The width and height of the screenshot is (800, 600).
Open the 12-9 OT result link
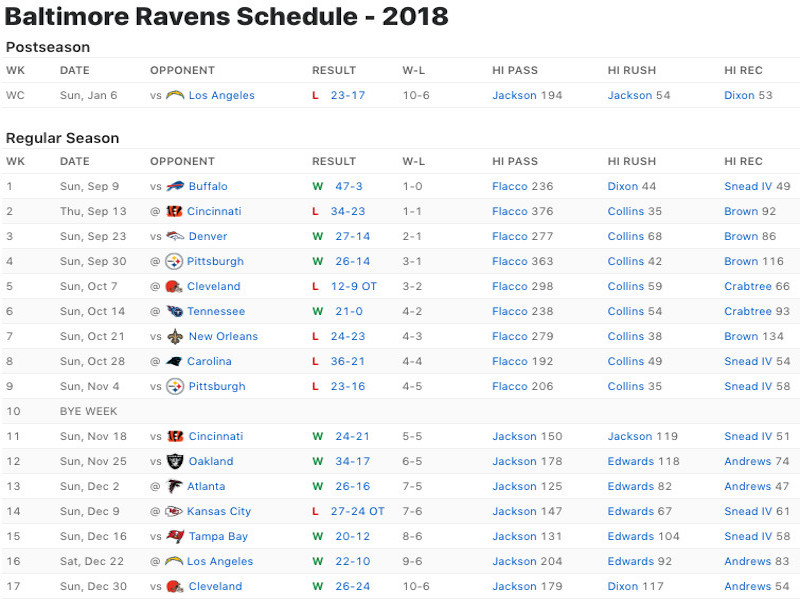pos(354,286)
